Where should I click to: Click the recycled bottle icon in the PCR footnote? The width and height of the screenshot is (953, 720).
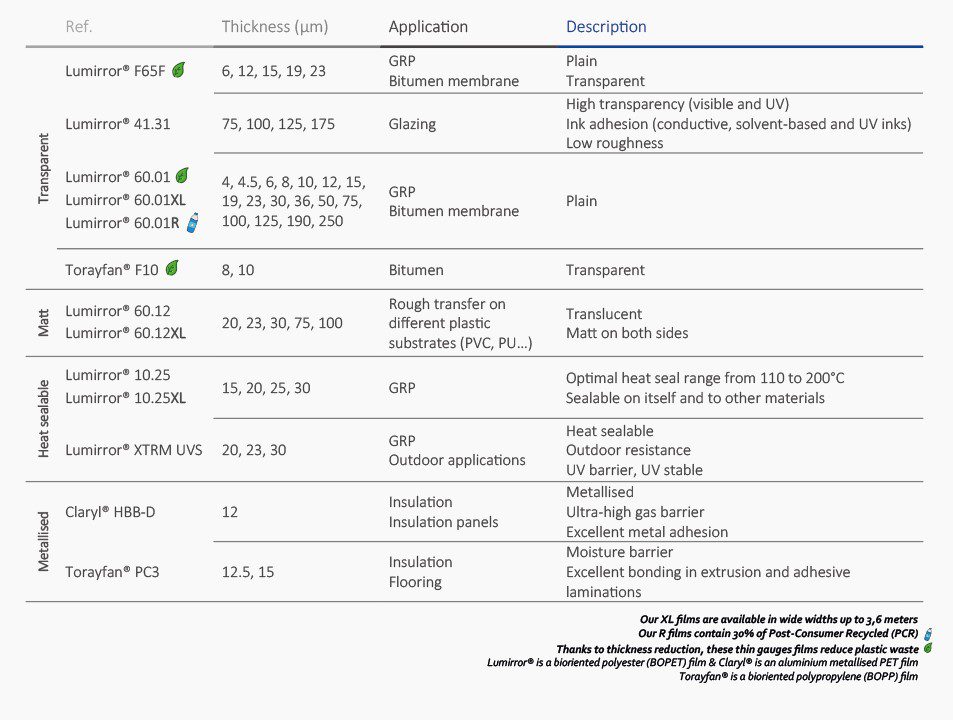tap(928, 634)
